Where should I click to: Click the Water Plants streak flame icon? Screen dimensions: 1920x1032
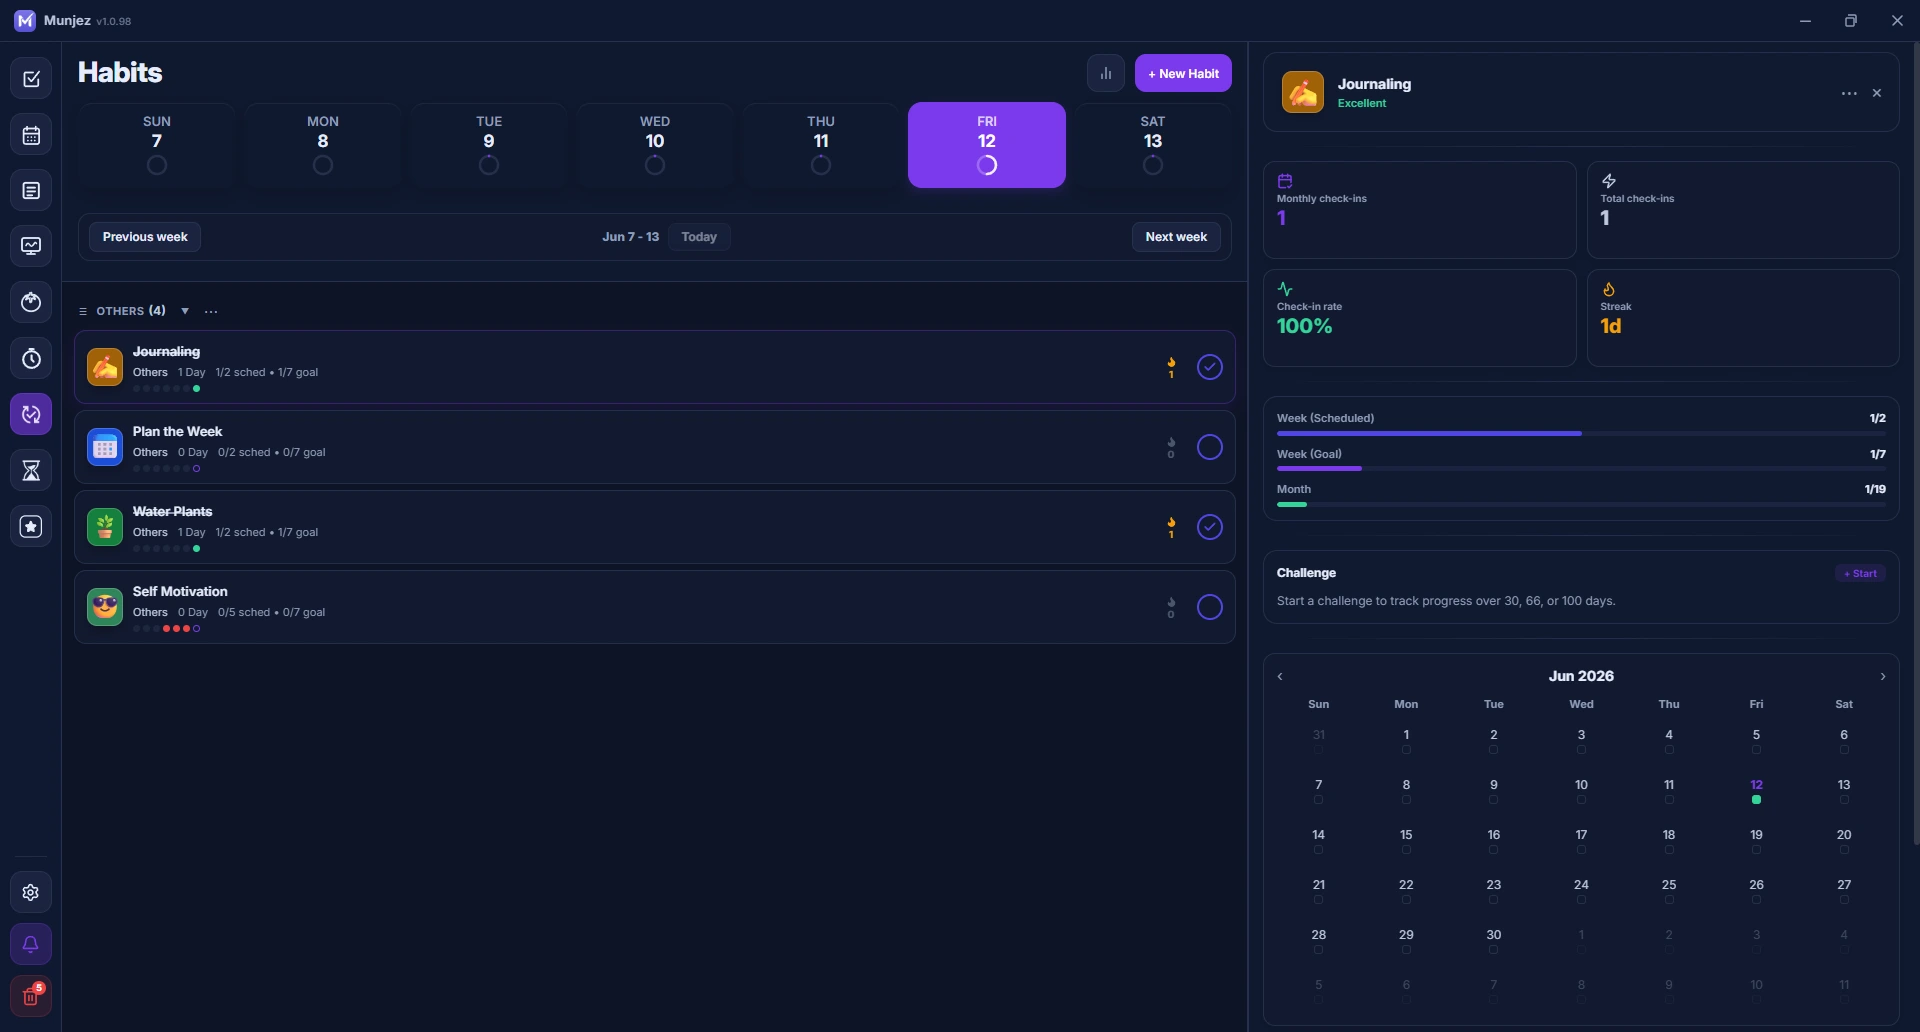[1171, 523]
